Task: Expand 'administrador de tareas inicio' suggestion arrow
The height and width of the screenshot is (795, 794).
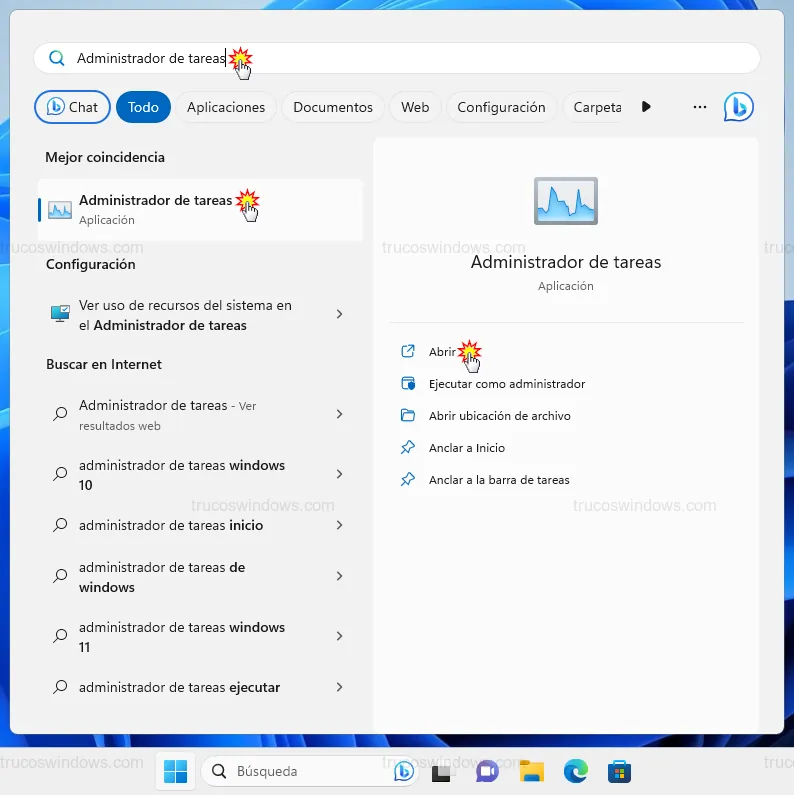Action: [339, 525]
